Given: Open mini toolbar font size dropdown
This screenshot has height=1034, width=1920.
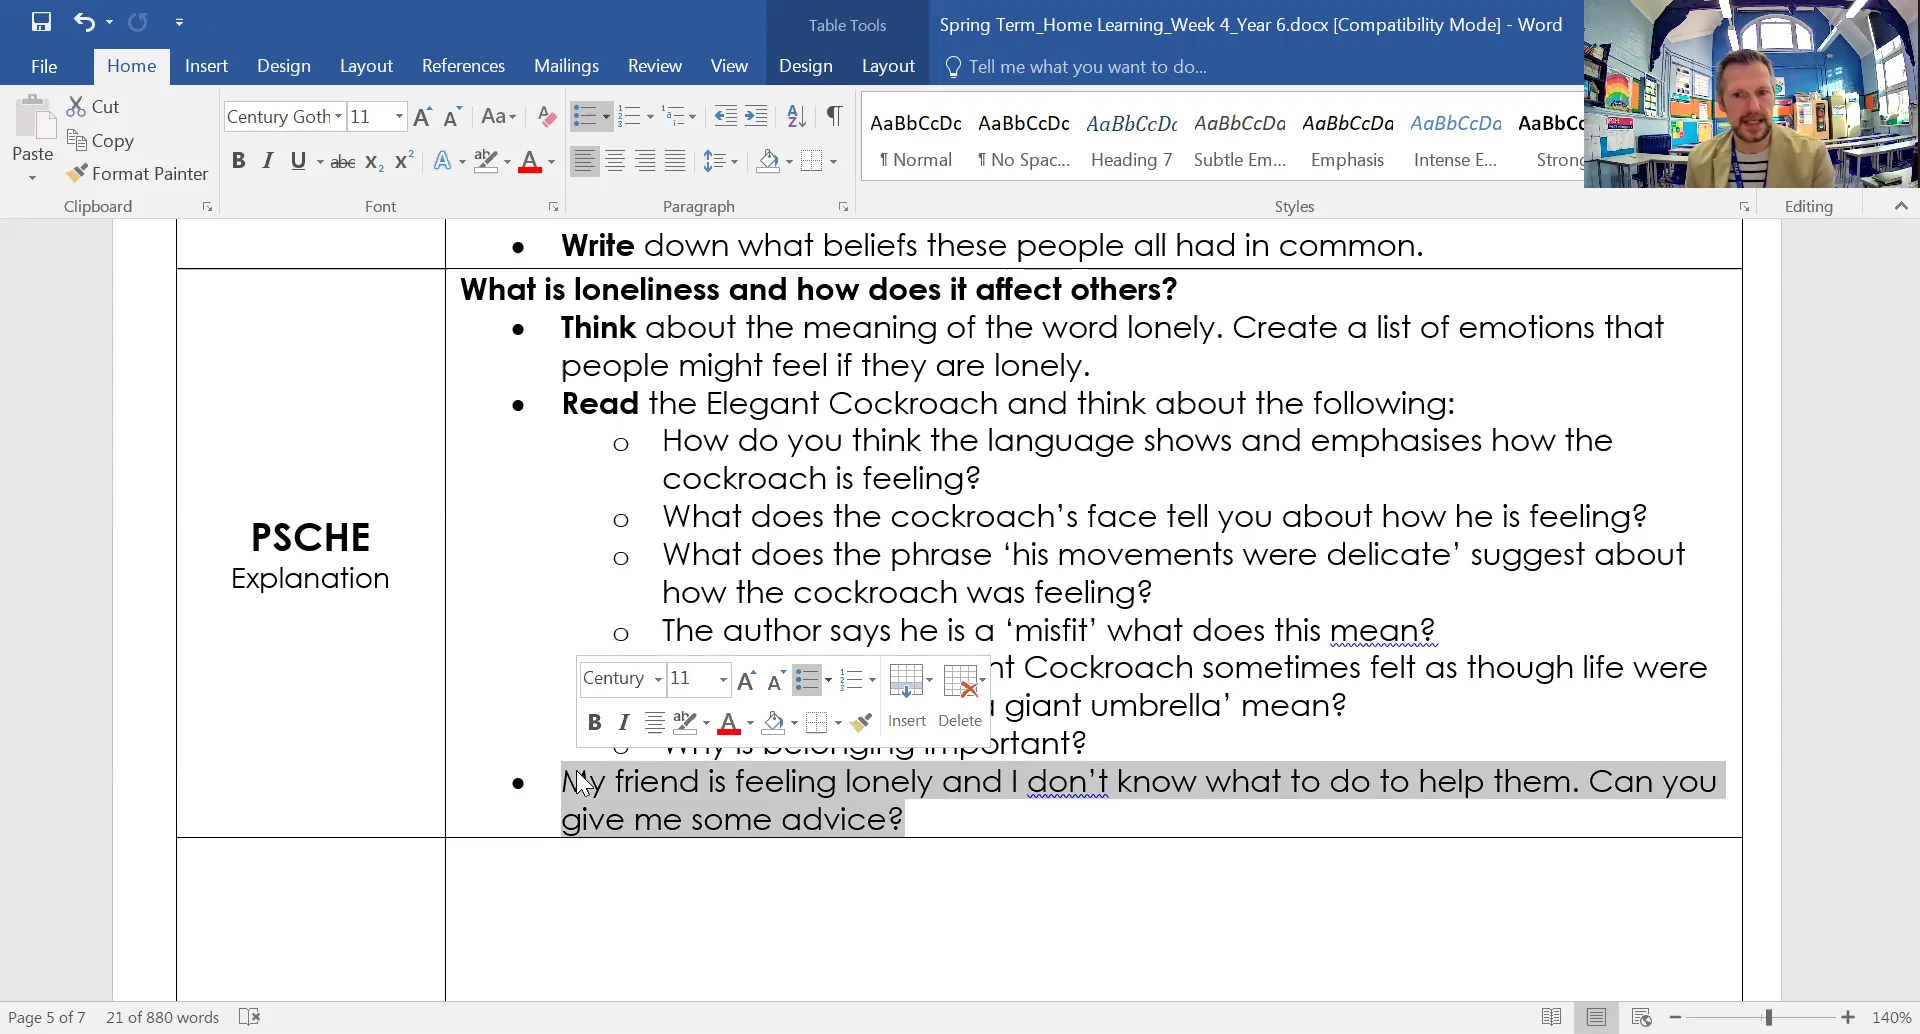Looking at the screenshot, I should coord(723,679).
